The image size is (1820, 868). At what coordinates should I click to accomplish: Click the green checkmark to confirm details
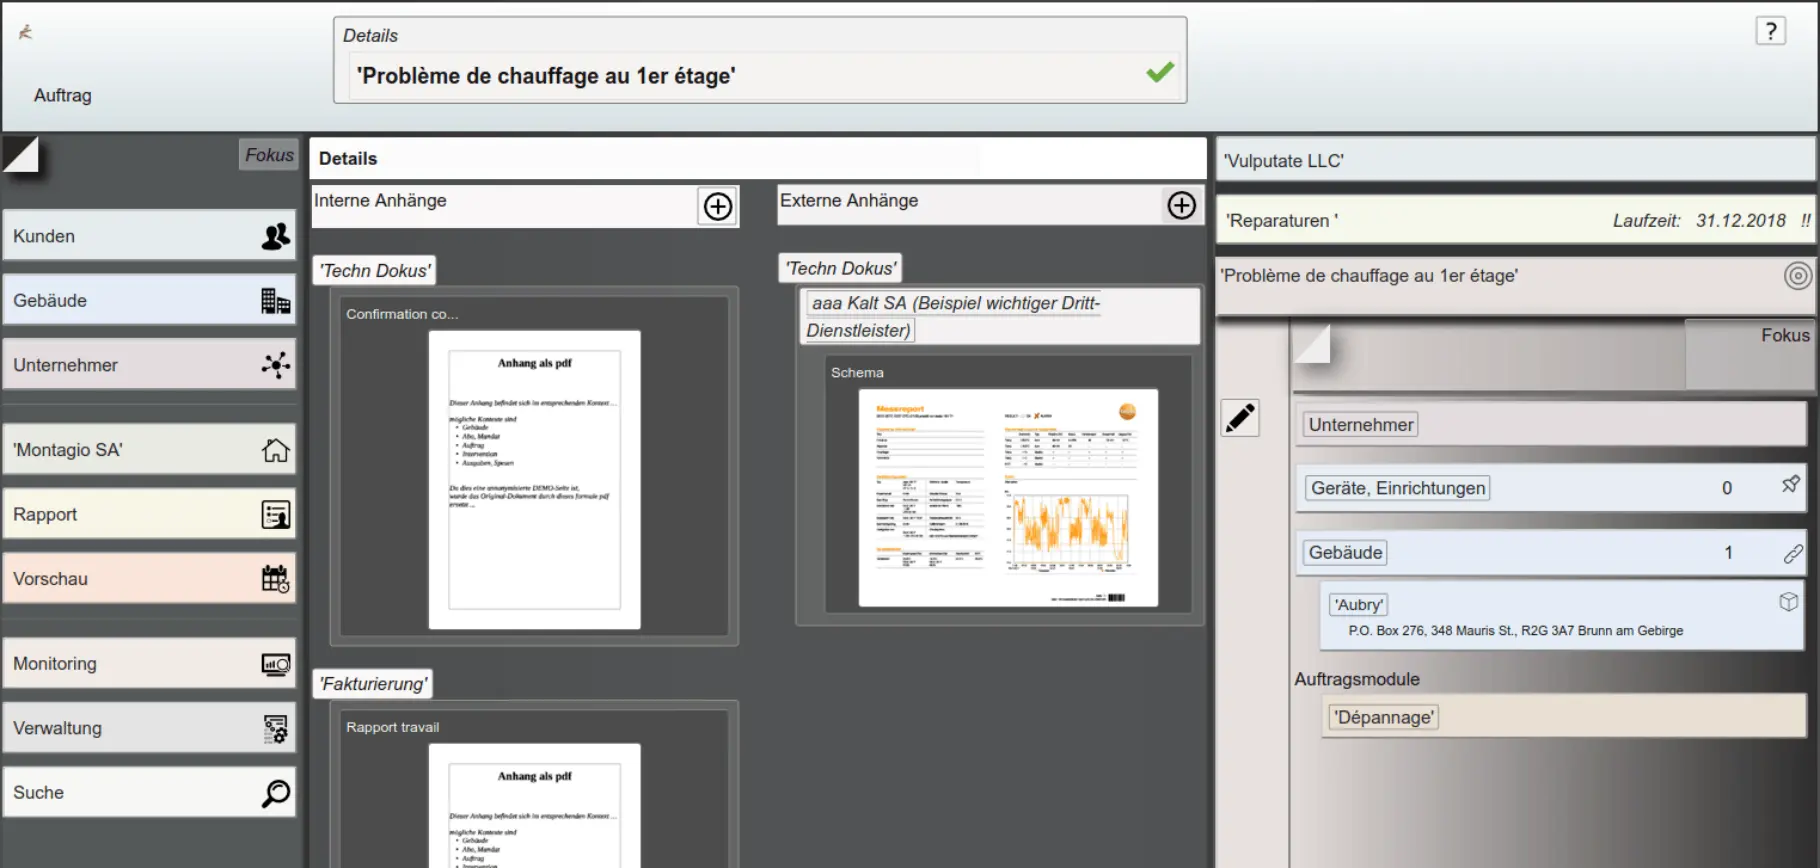tap(1160, 72)
